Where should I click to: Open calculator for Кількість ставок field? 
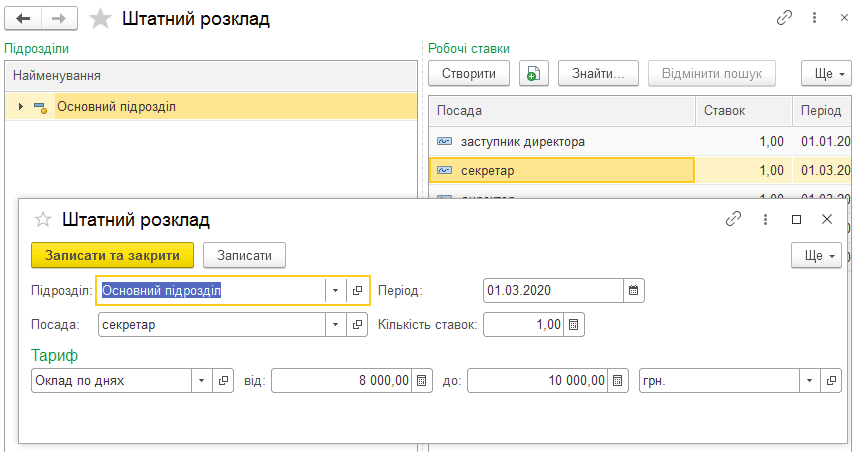574,324
